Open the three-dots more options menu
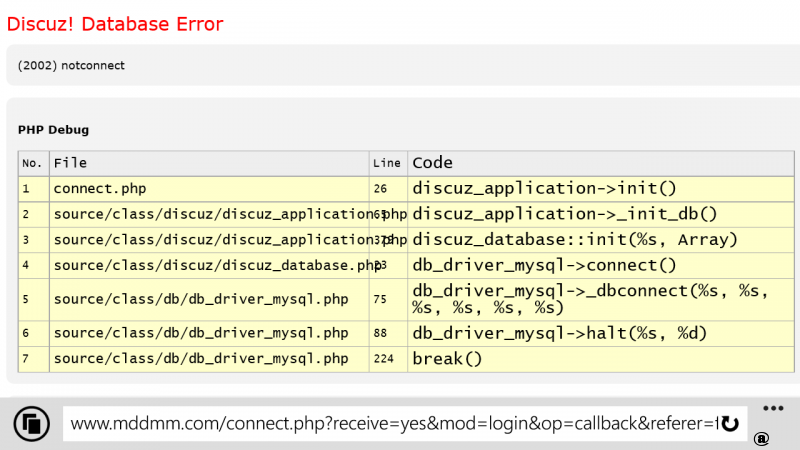This screenshot has width=800, height=450. click(772, 408)
